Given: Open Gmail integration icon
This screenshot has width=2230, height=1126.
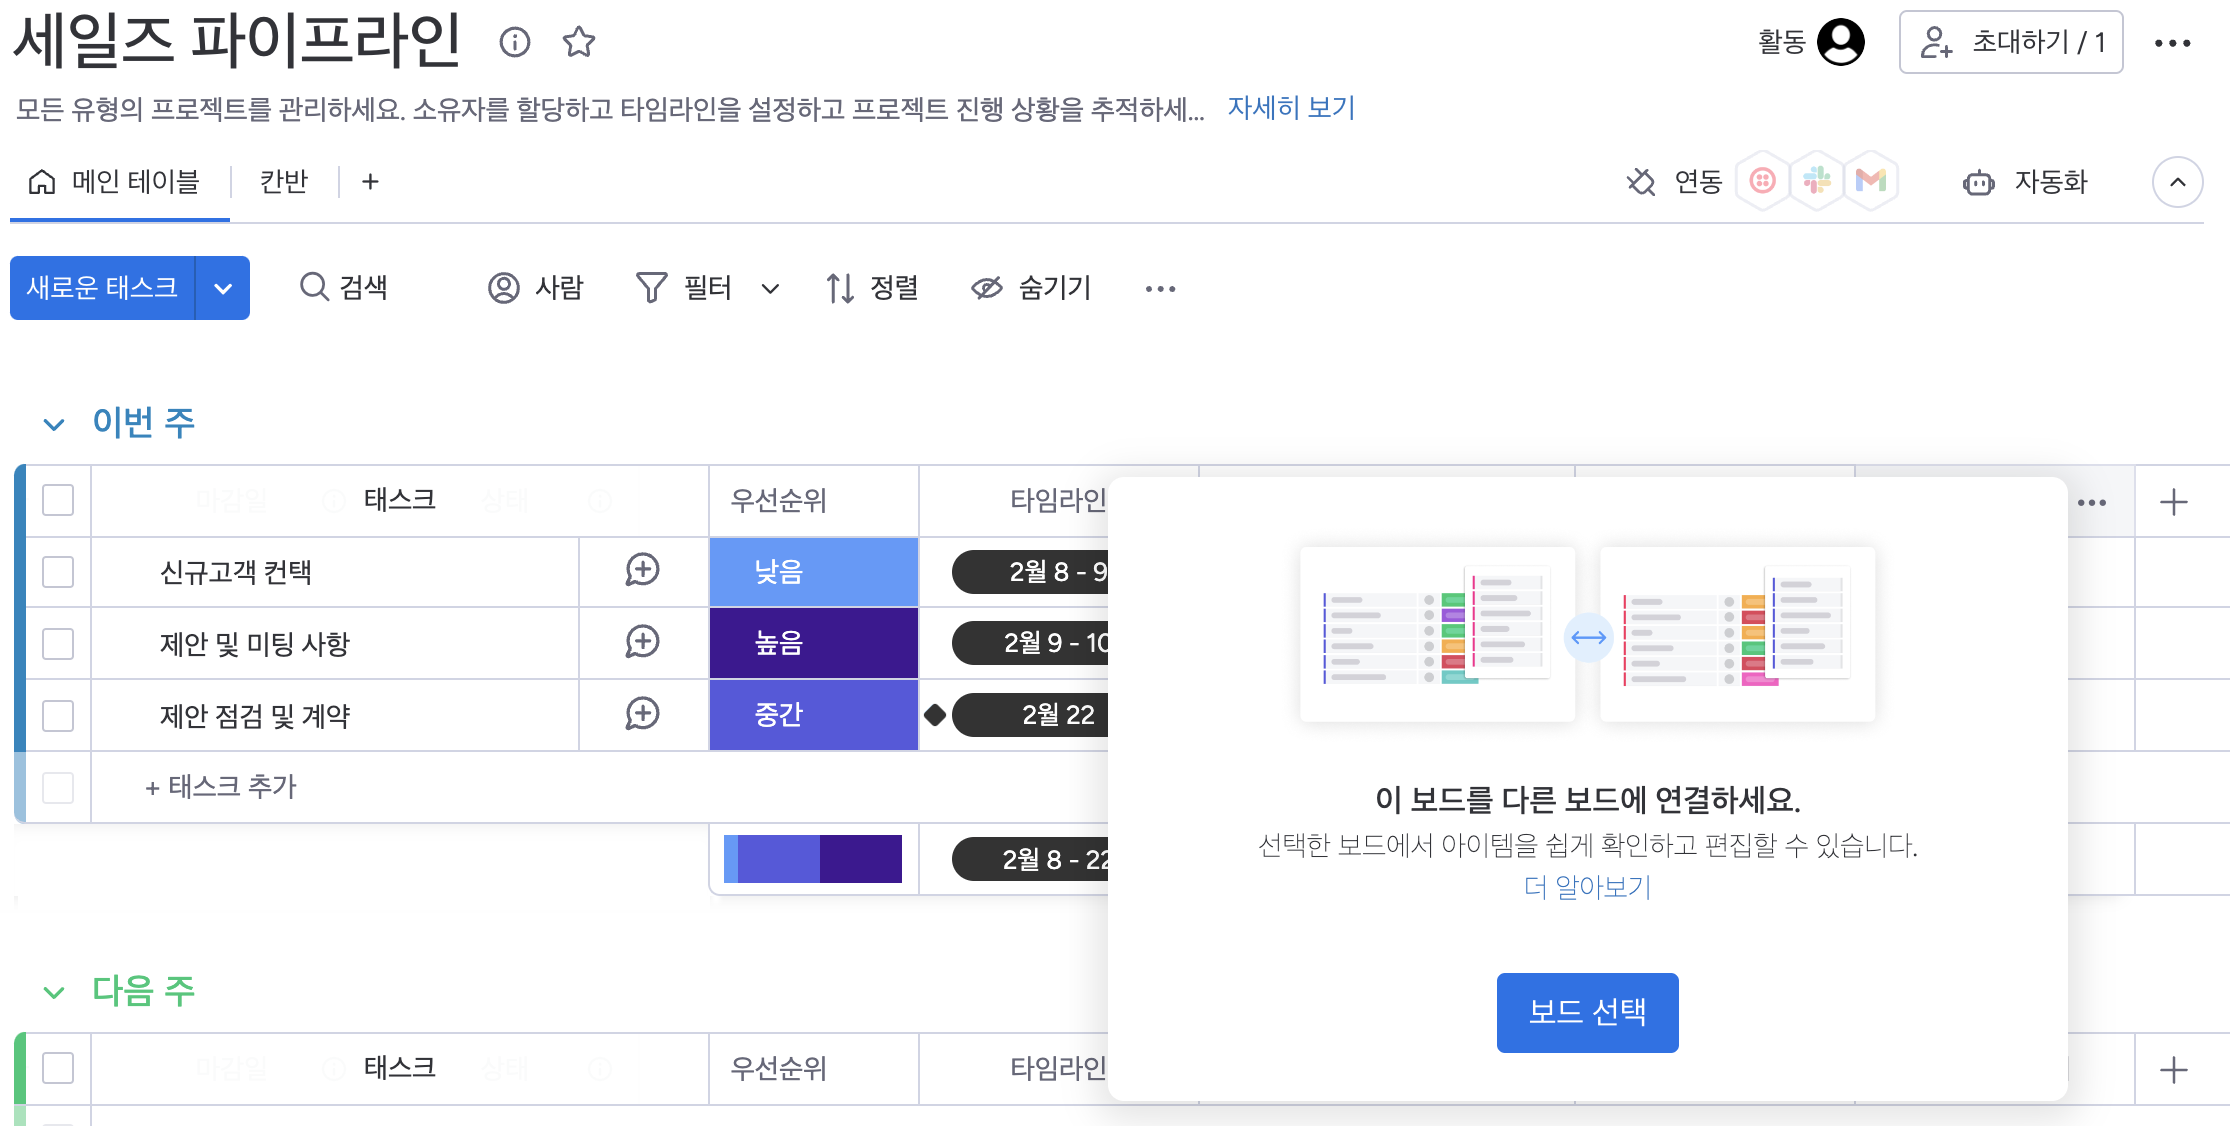Looking at the screenshot, I should click(x=1870, y=181).
